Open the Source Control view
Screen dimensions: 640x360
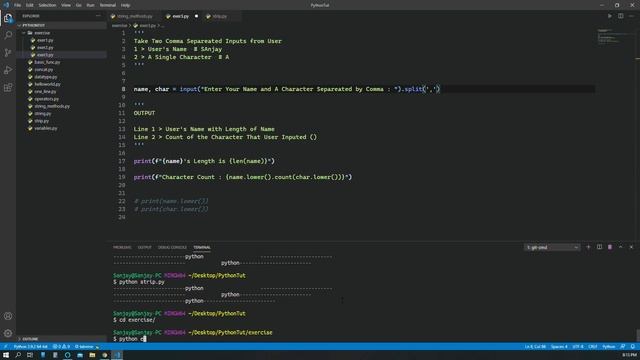click(x=8, y=53)
